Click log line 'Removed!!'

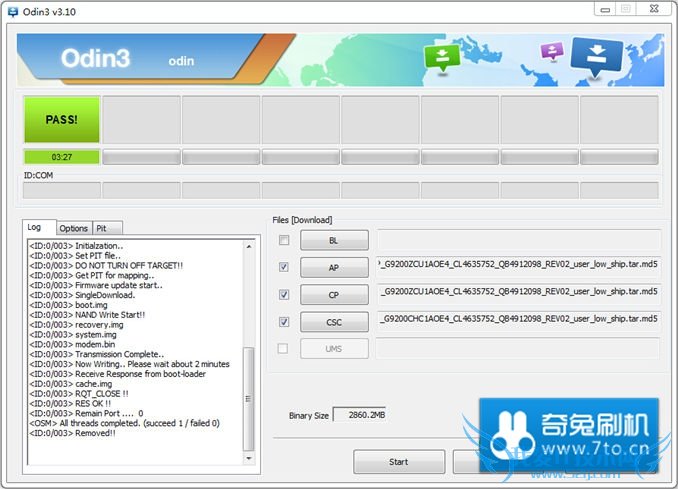[72, 433]
